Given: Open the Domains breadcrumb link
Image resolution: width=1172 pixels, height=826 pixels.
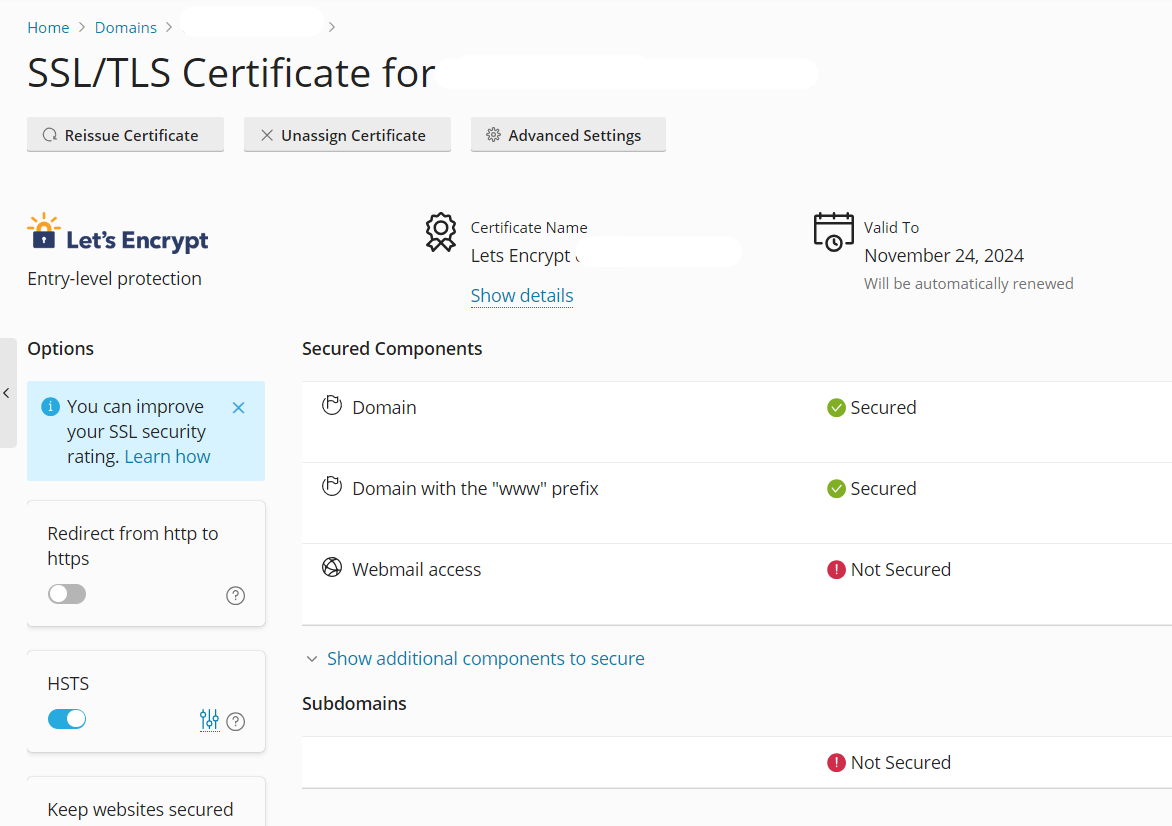Looking at the screenshot, I should tap(125, 27).
